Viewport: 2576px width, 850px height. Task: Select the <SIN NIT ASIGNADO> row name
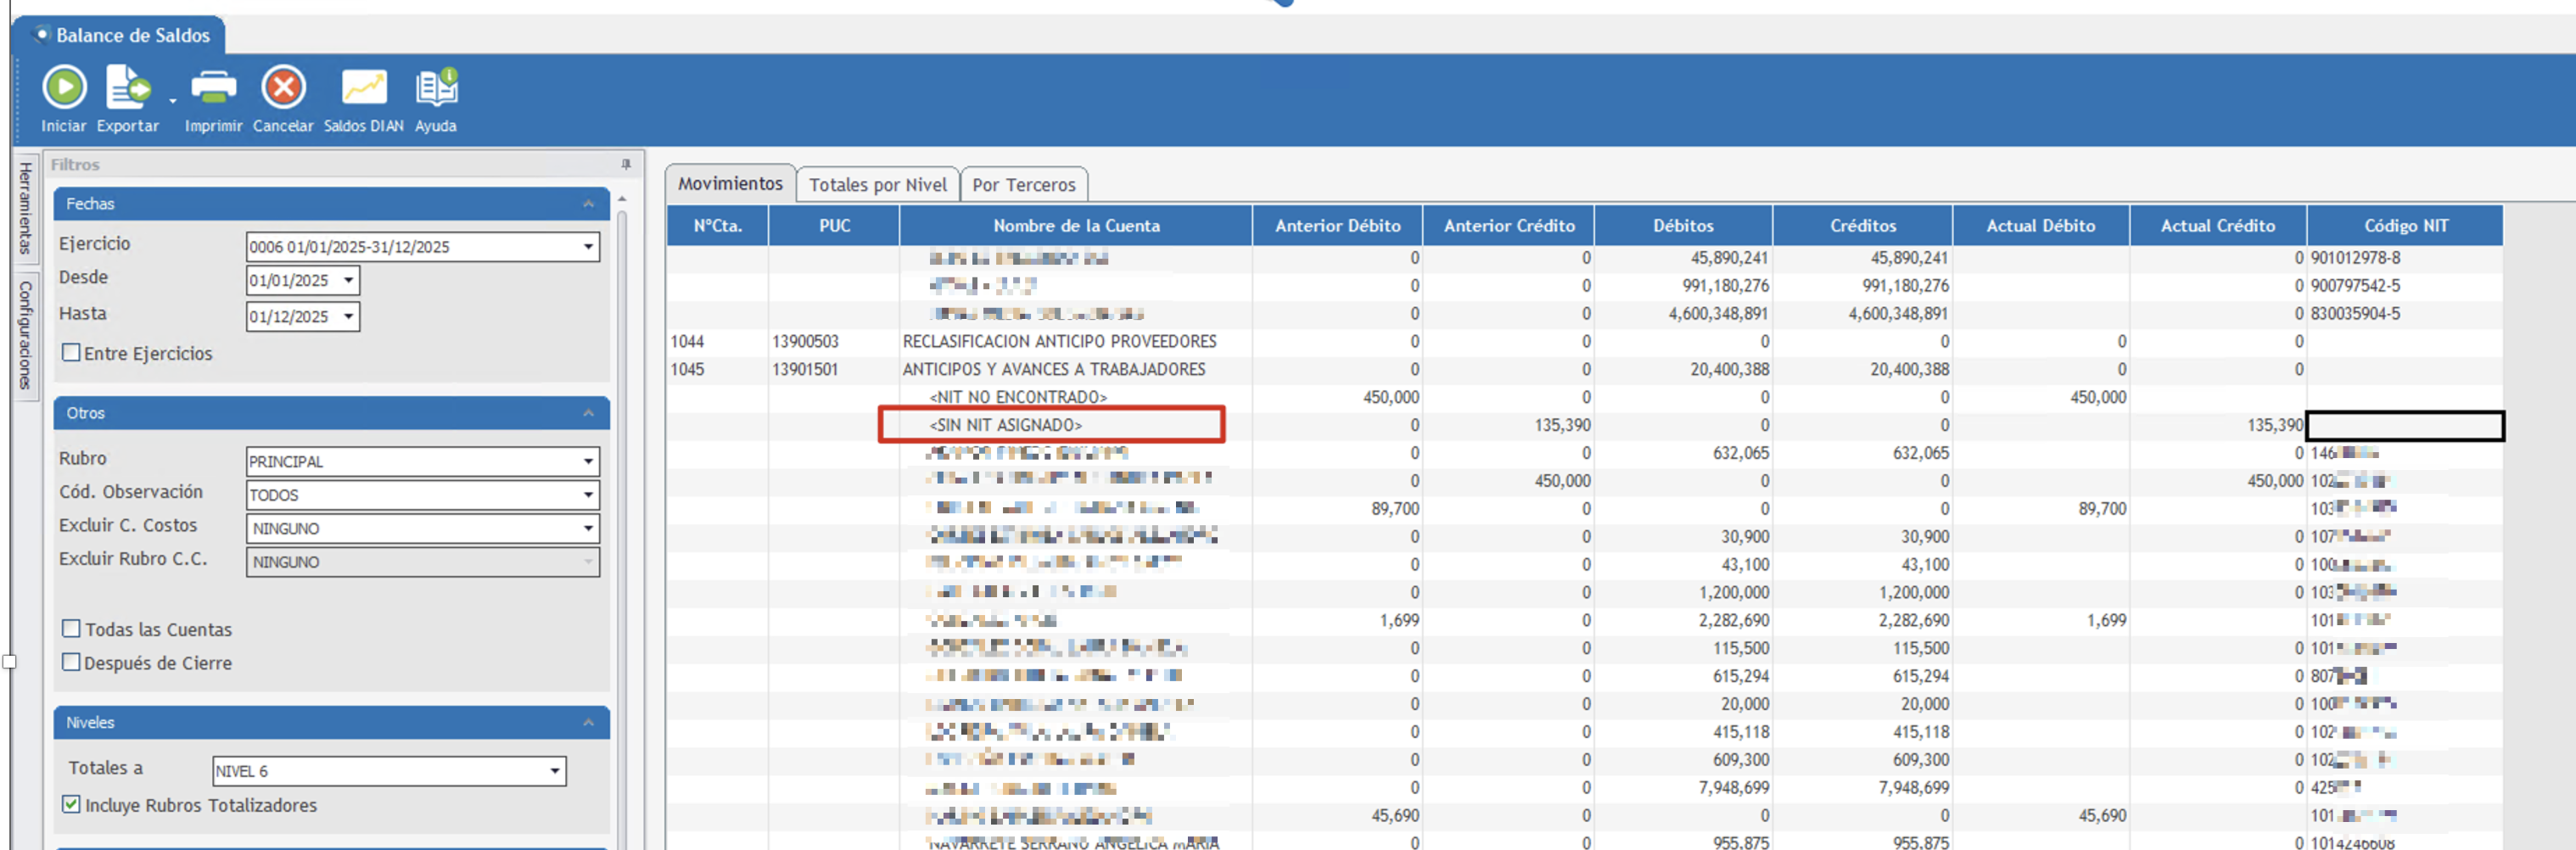(x=1006, y=425)
